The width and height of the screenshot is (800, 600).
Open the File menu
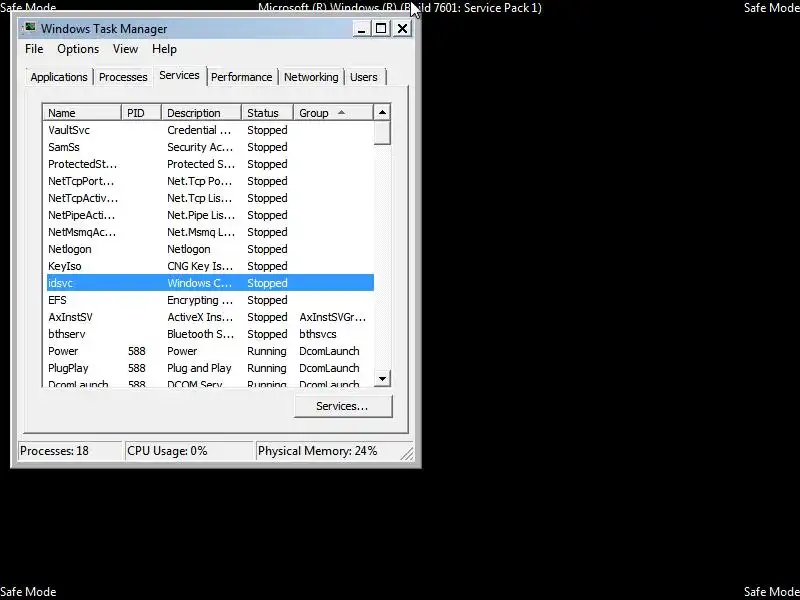[34, 49]
